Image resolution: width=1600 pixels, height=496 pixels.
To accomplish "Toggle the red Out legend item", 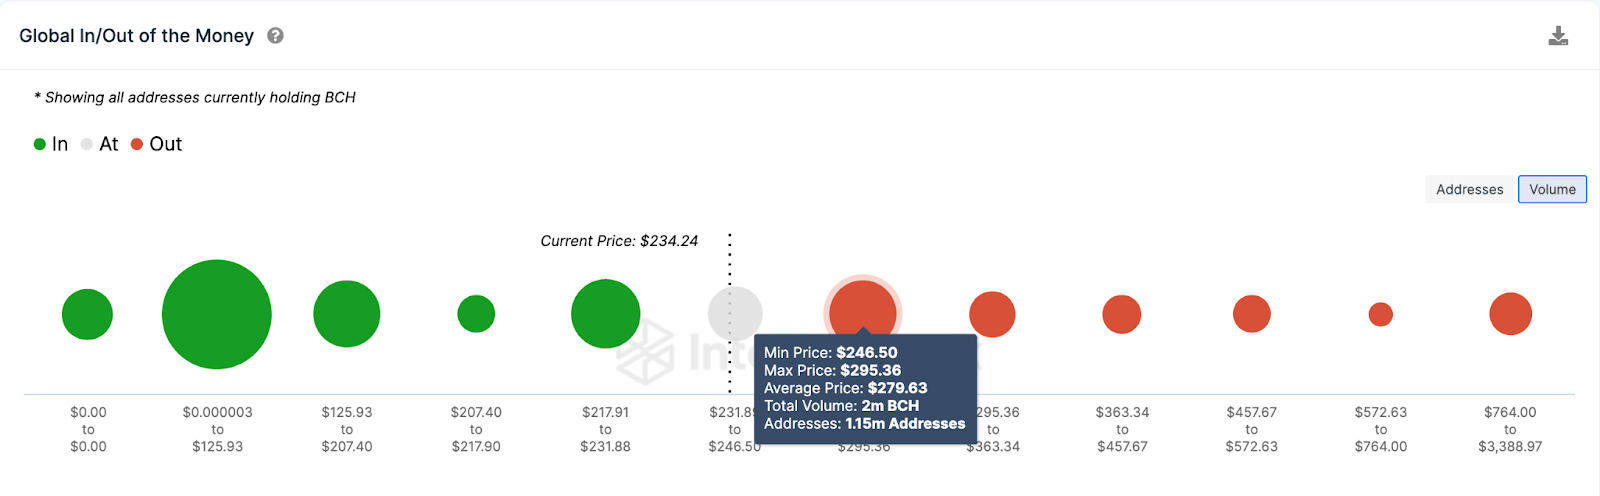I will pos(157,144).
